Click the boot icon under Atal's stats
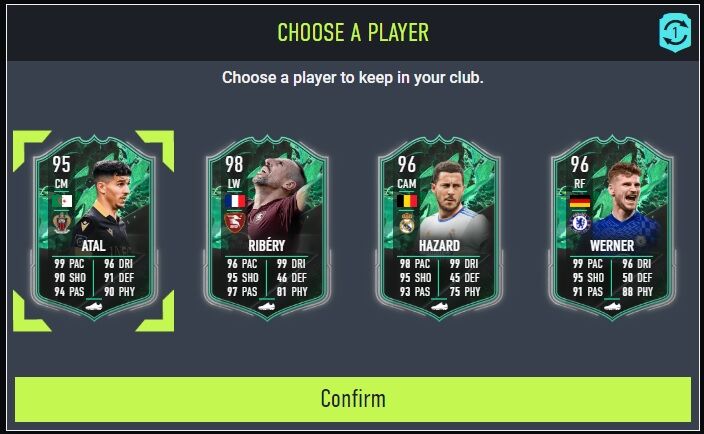 [94, 307]
